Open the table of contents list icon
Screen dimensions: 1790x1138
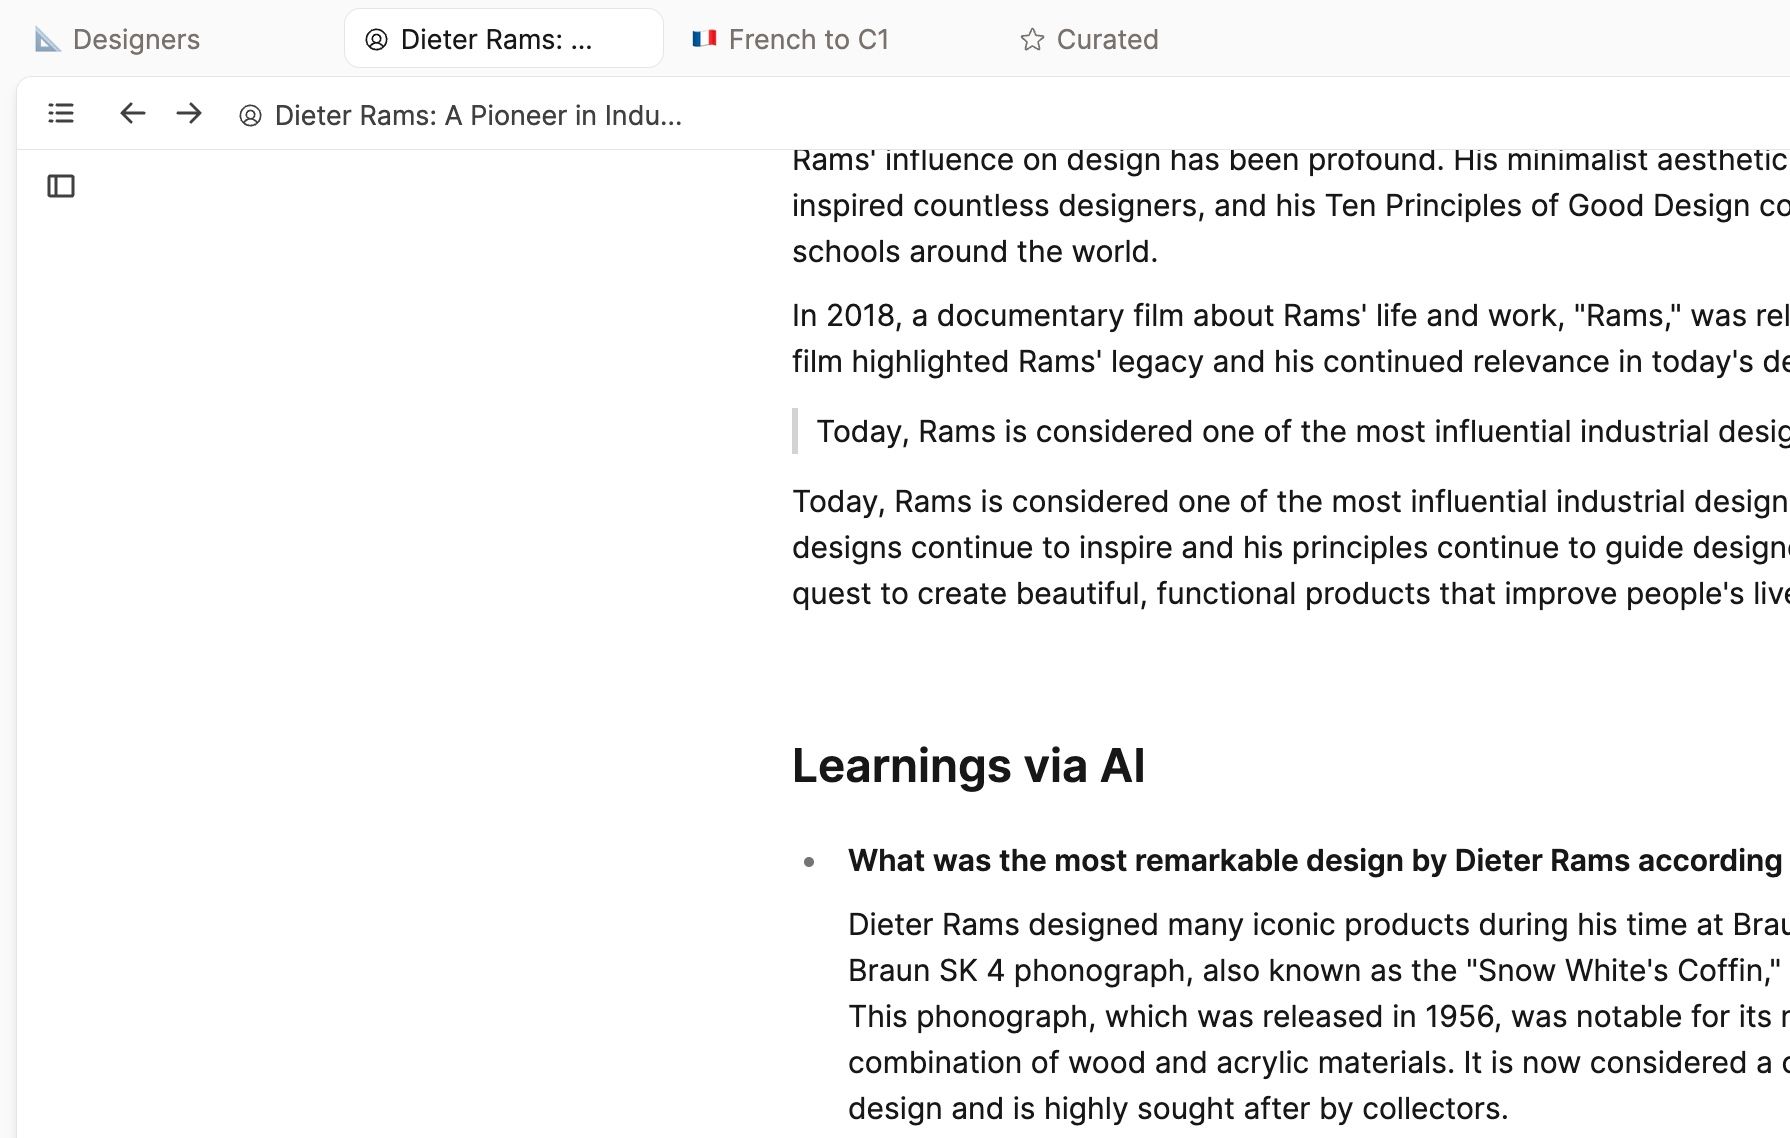[61, 114]
